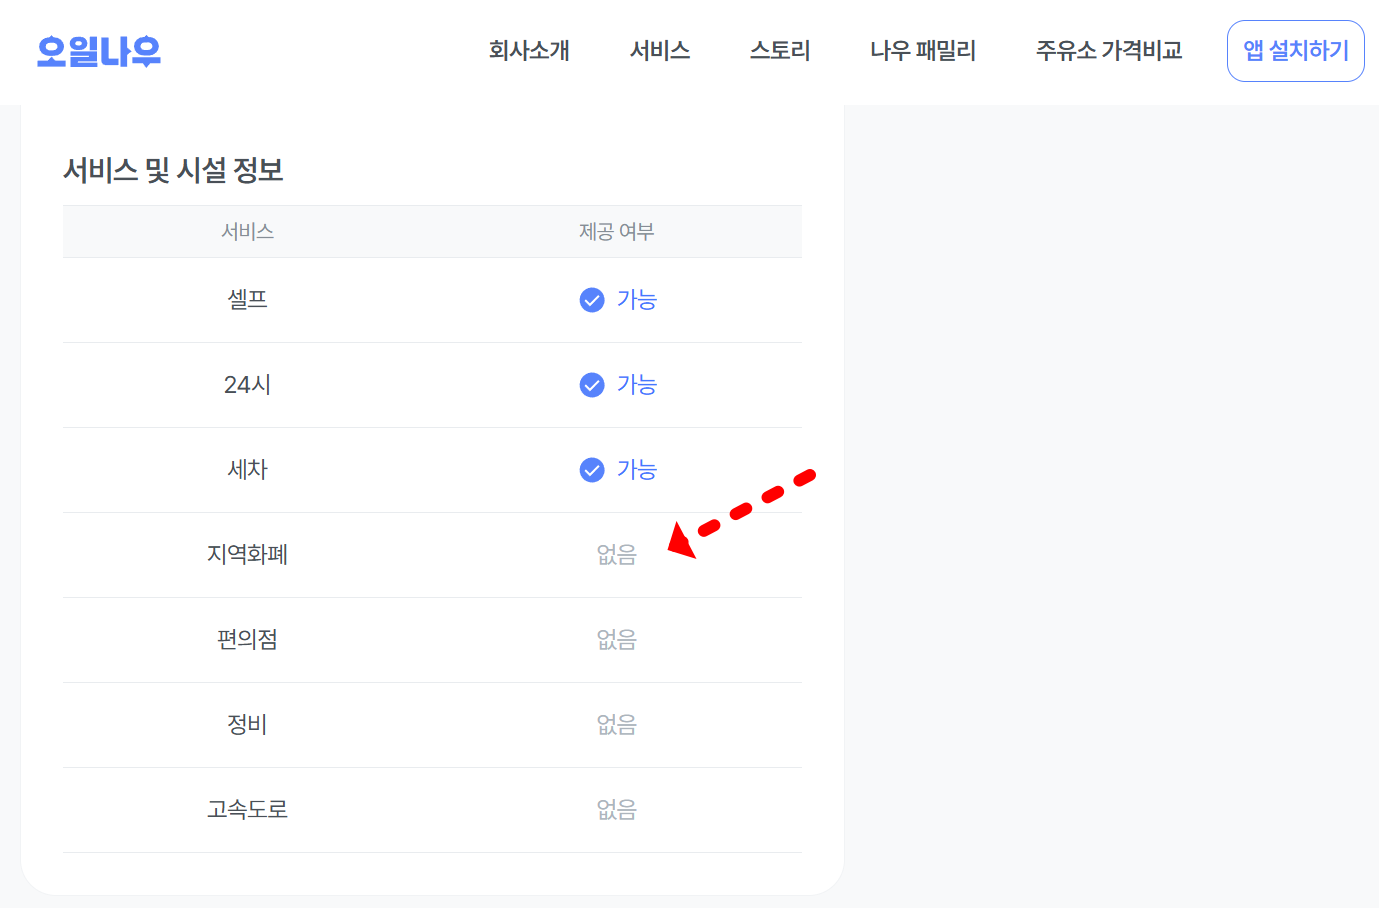Open the 서비스 navigation menu
1379x908 pixels.
pyautogui.click(x=660, y=51)
